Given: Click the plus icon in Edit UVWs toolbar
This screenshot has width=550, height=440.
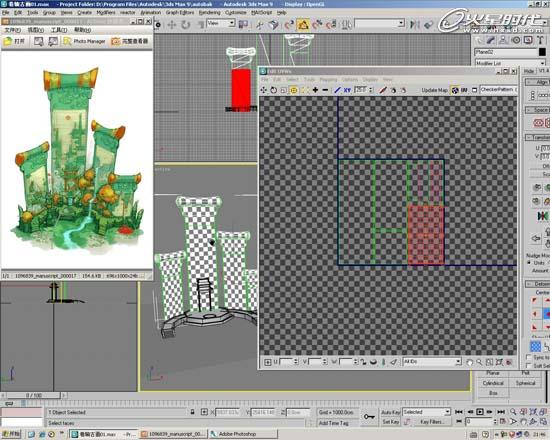Looking at the screenshot, I should 315,90.
